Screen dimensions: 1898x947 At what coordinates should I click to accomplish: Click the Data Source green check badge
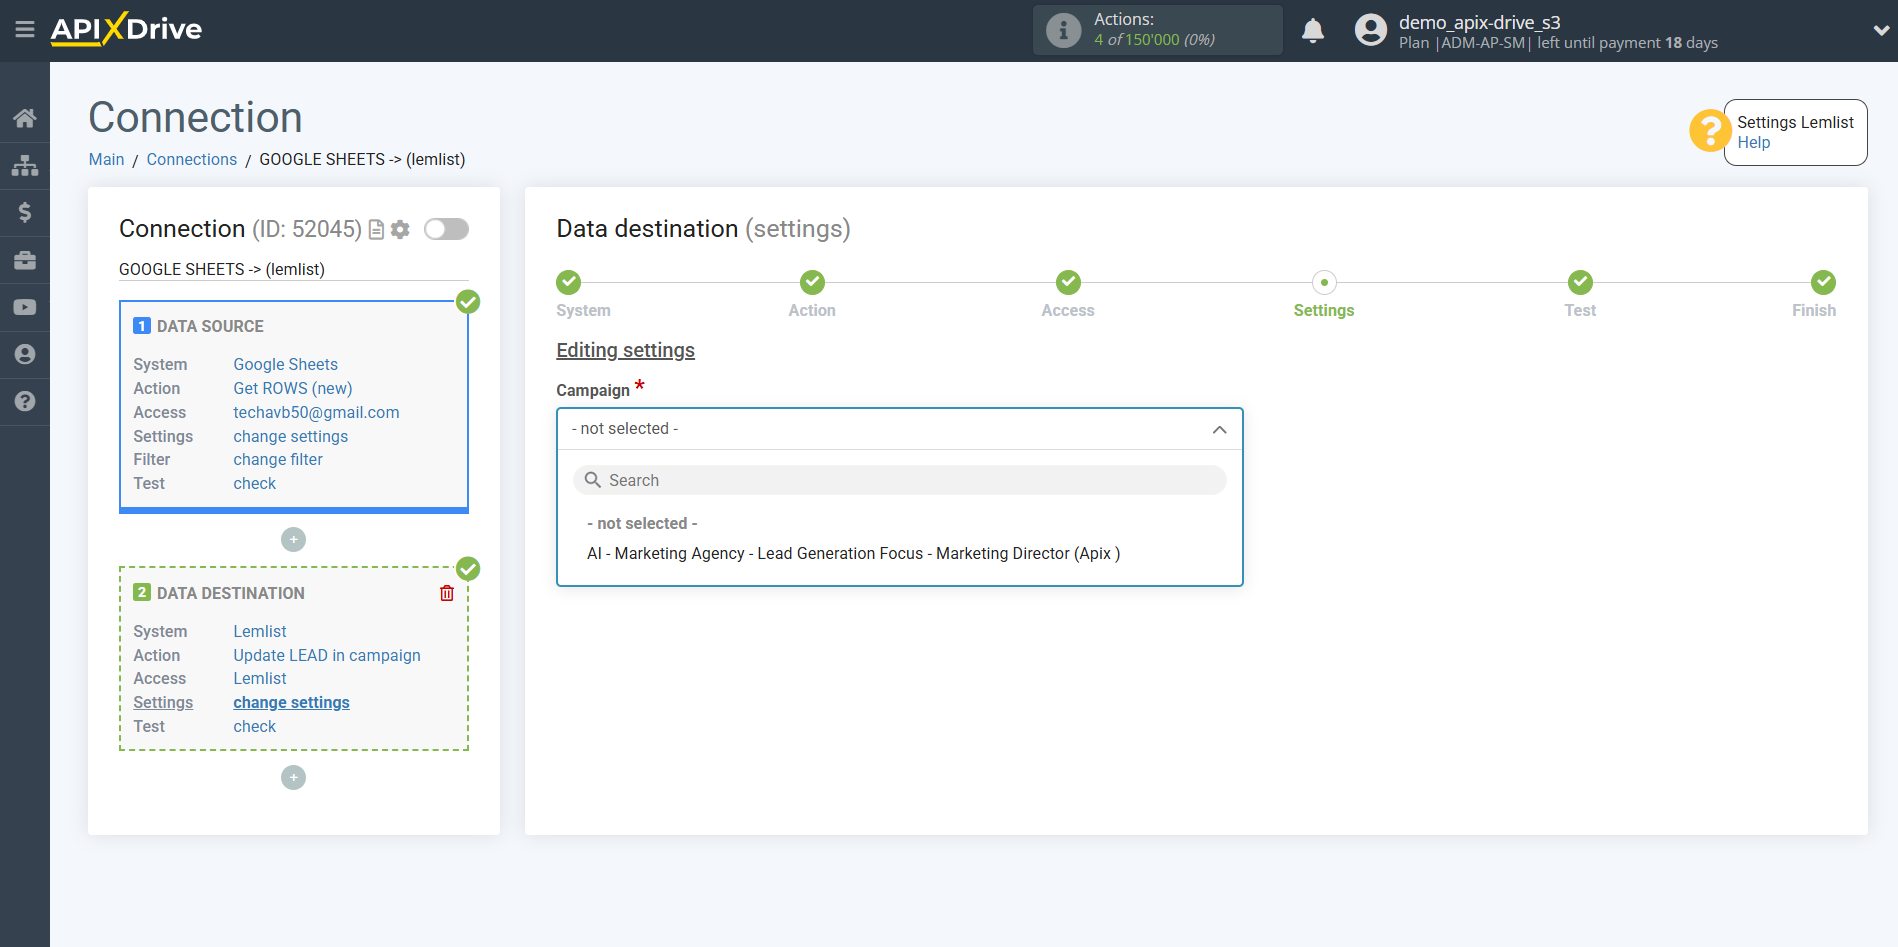468,302
